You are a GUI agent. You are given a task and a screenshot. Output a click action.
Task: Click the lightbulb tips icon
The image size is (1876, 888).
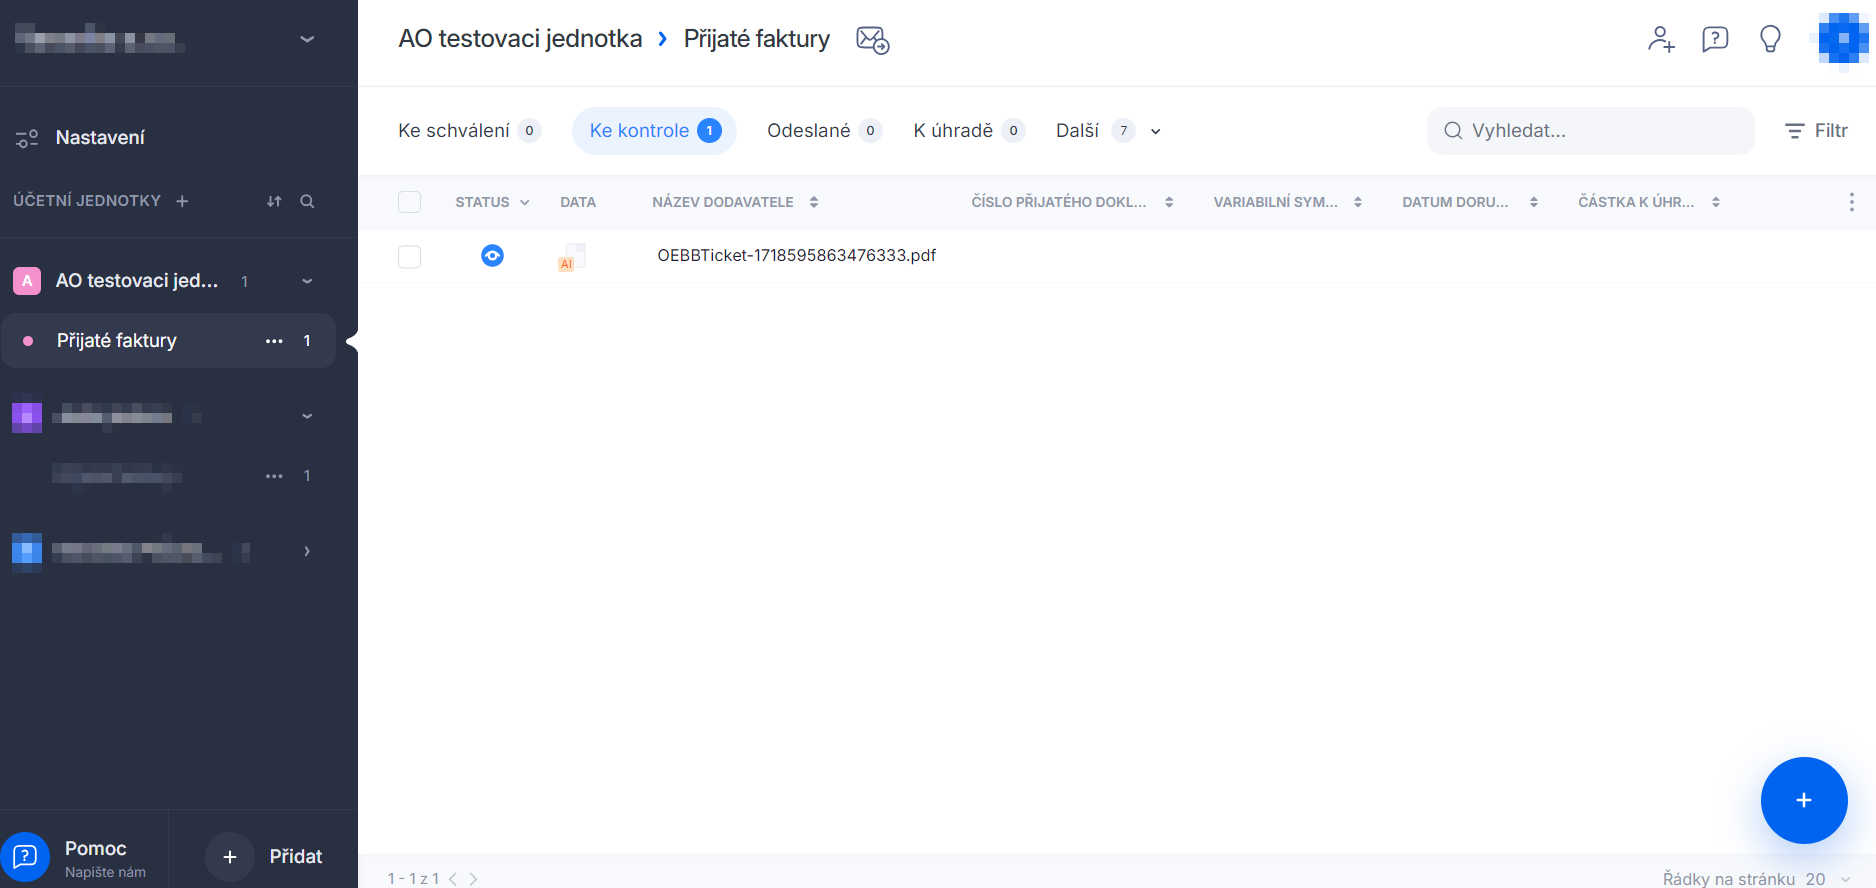[1770, 39]
